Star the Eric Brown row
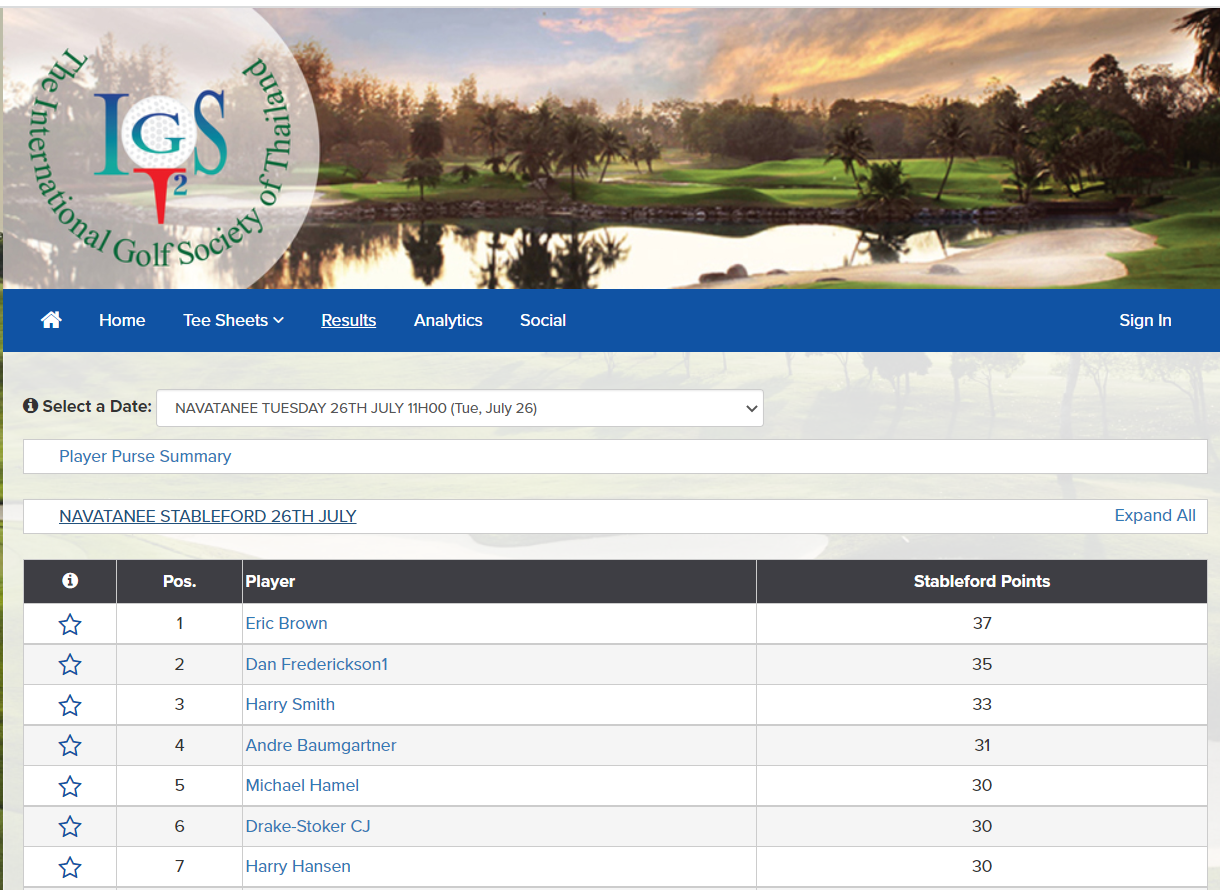 [70, 624]
